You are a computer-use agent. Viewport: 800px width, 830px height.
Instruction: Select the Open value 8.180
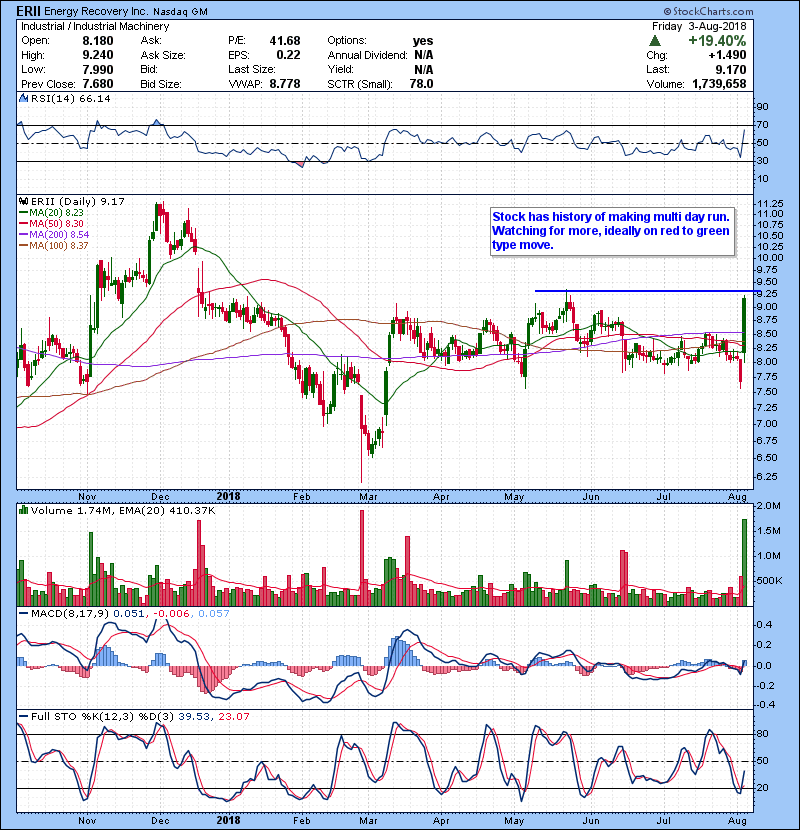tap(97, 41)
